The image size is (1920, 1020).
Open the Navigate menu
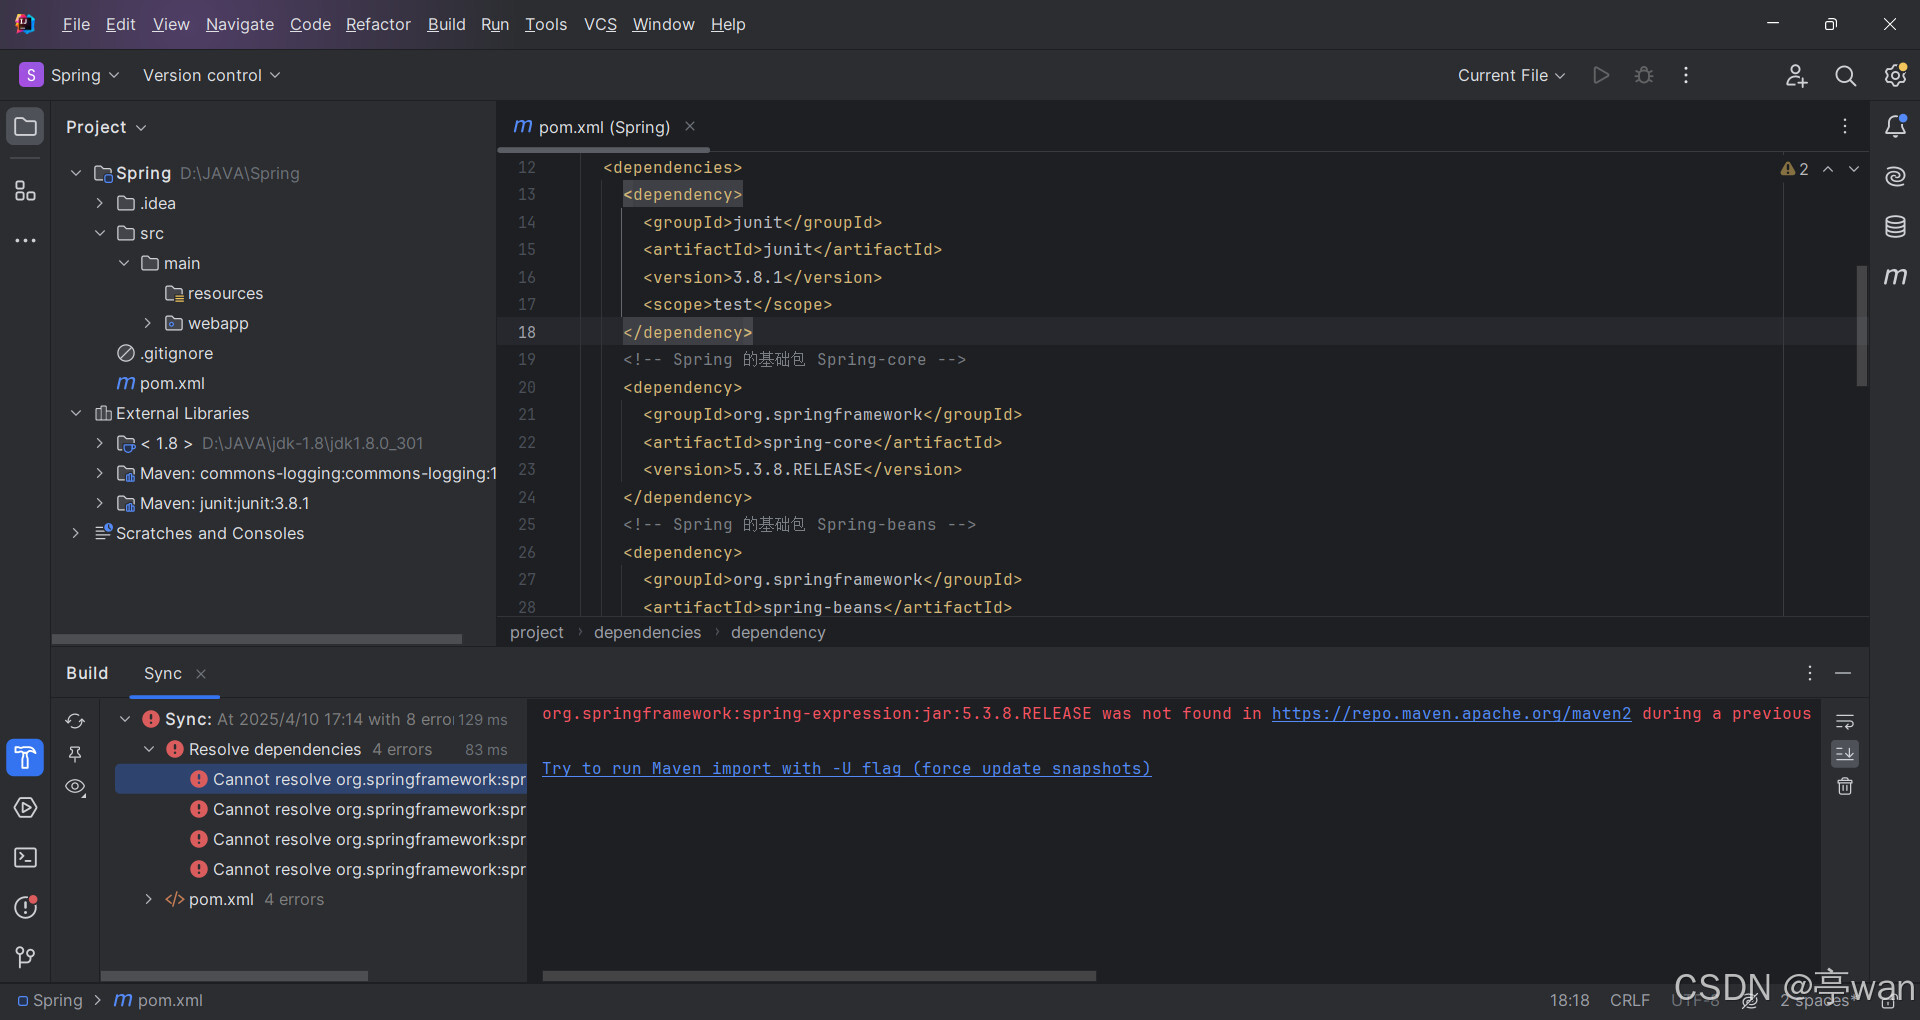240,24
